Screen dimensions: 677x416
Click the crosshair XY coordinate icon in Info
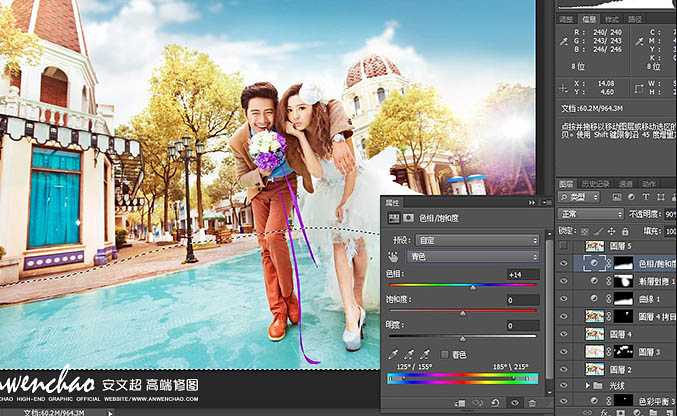point(563,89)
